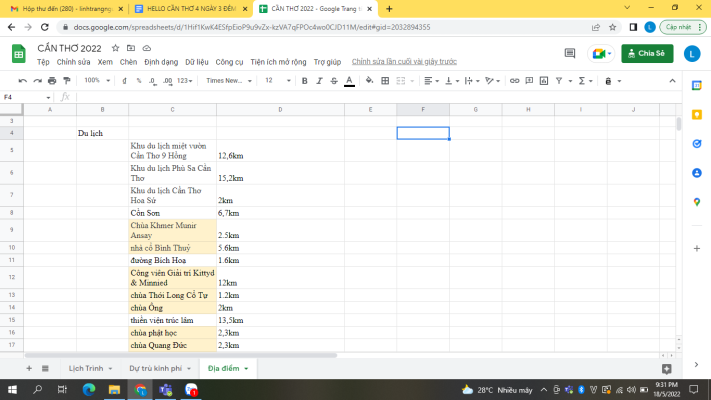Open the Borders tool
Image resolution: width=711 pixels, height=400 pixels.
pos(386,80)
